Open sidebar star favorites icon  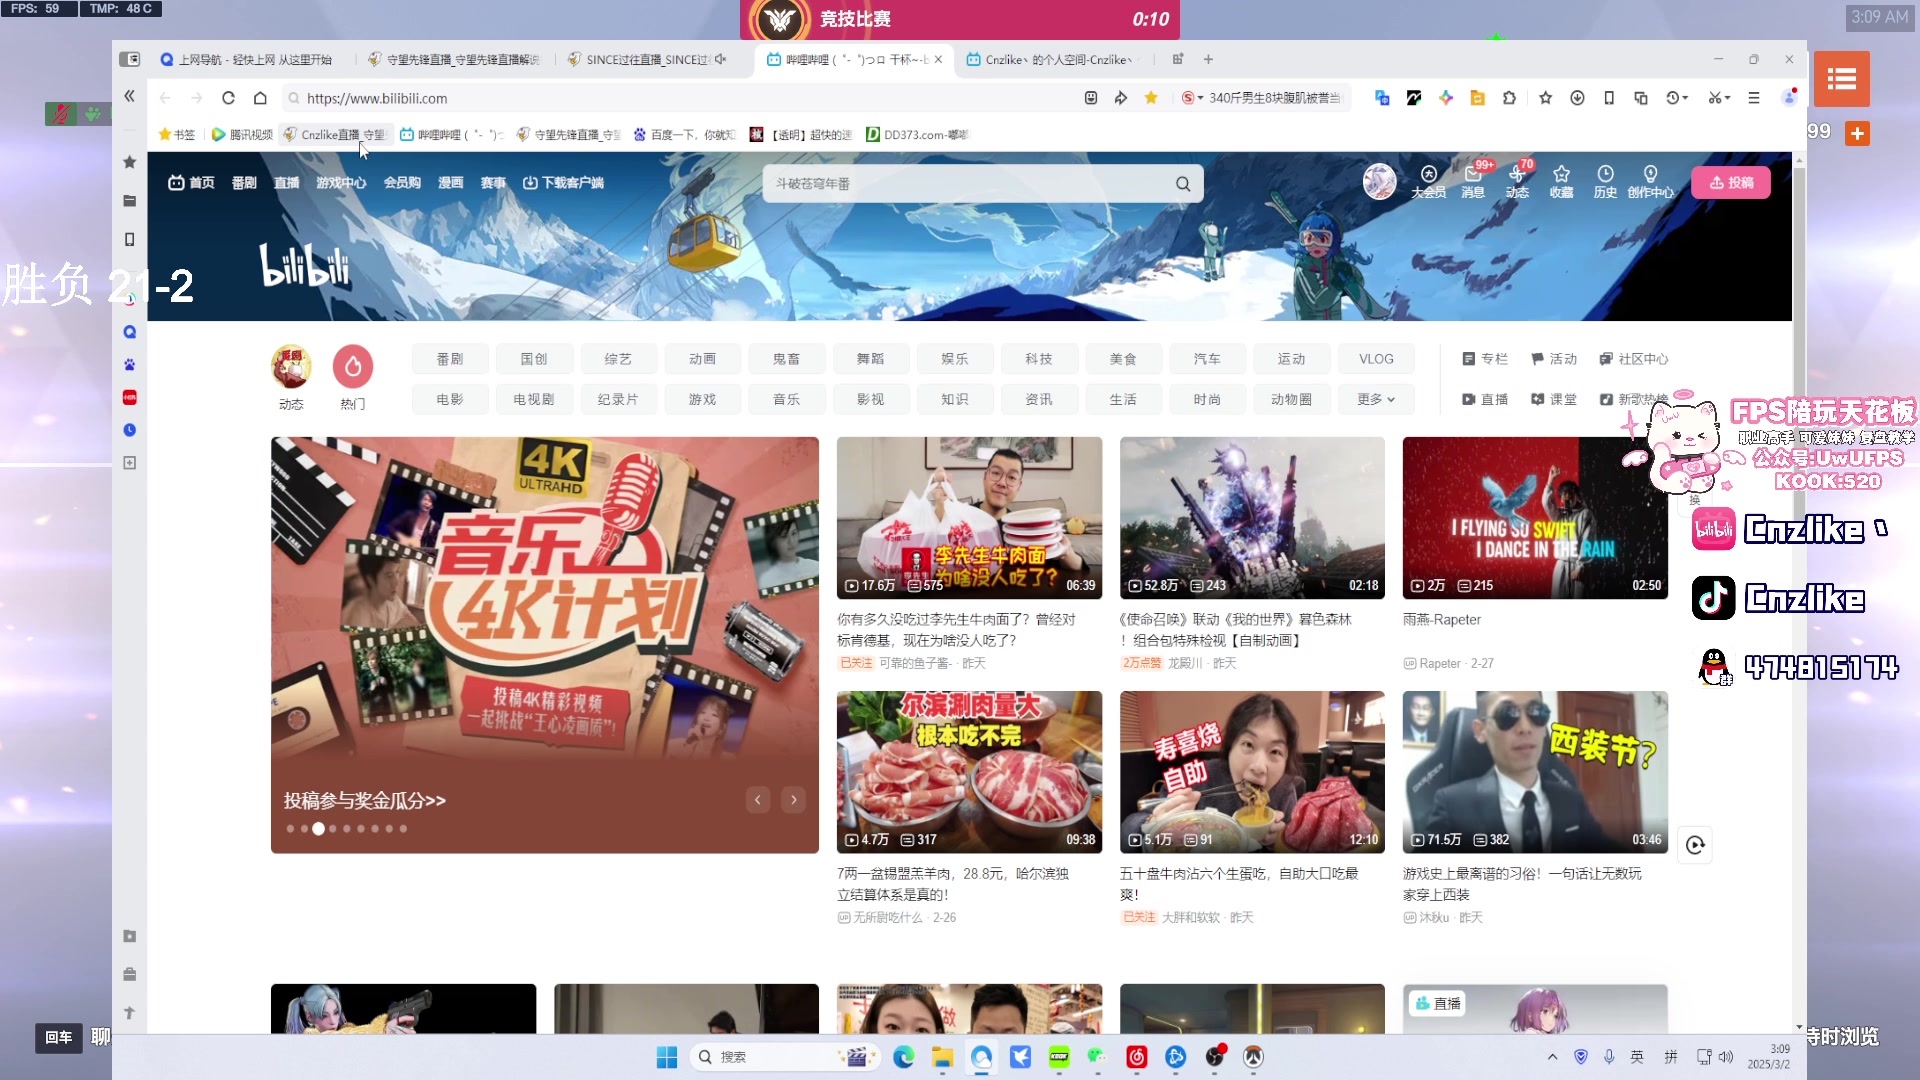point(129,162)
